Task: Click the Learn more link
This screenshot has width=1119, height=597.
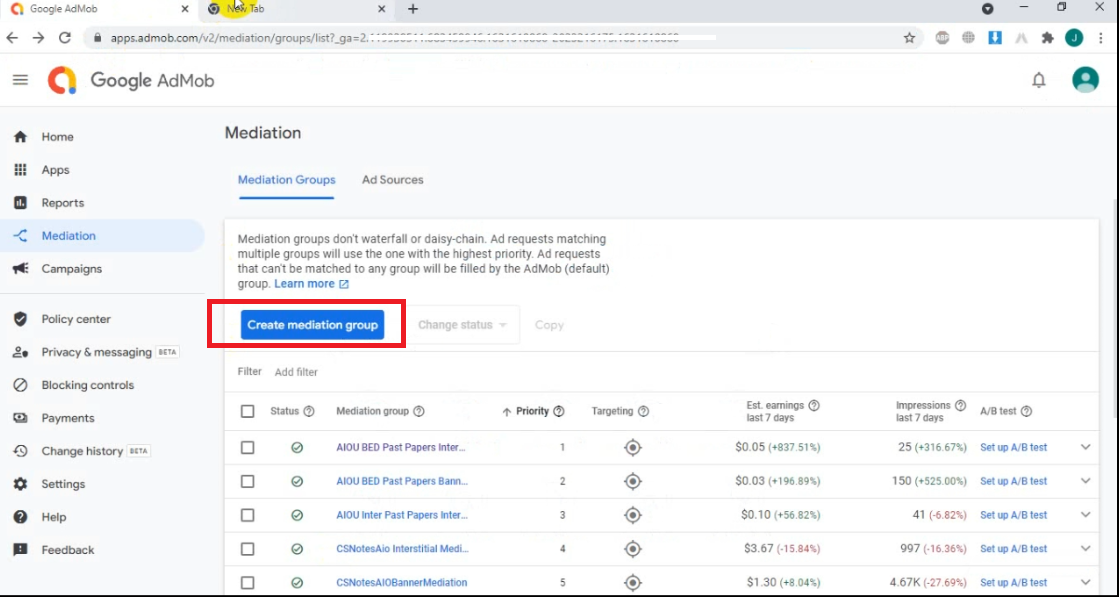Action: [311, 284]
